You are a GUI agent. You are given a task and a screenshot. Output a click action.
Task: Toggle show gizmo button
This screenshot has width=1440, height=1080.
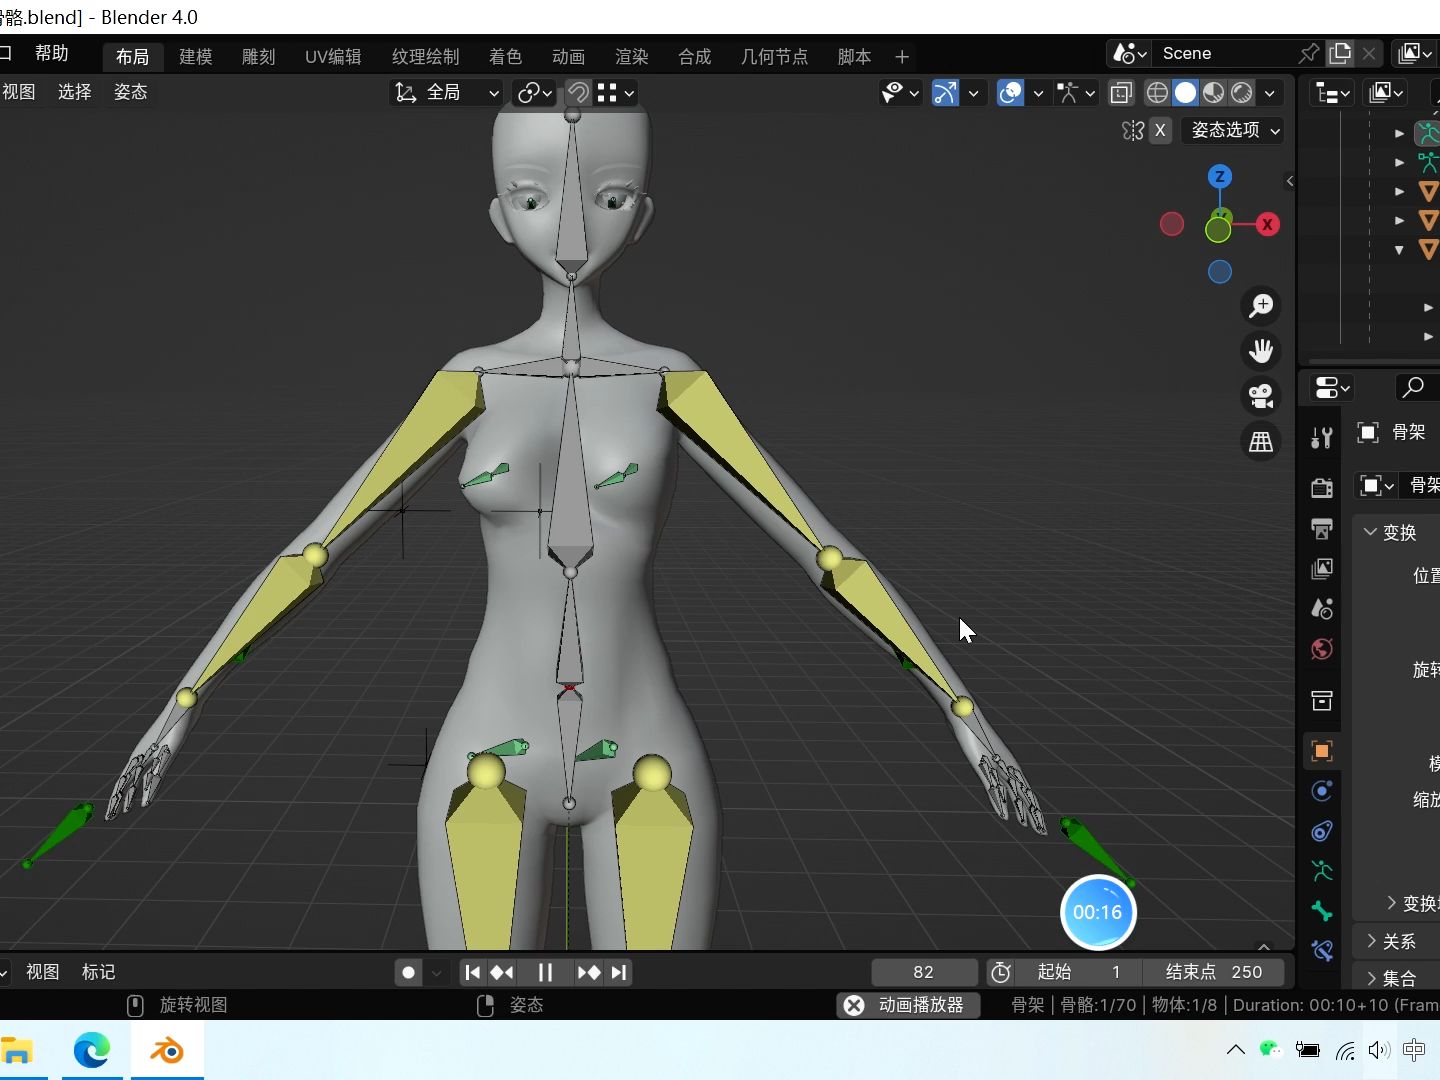(x=945, y=93)
